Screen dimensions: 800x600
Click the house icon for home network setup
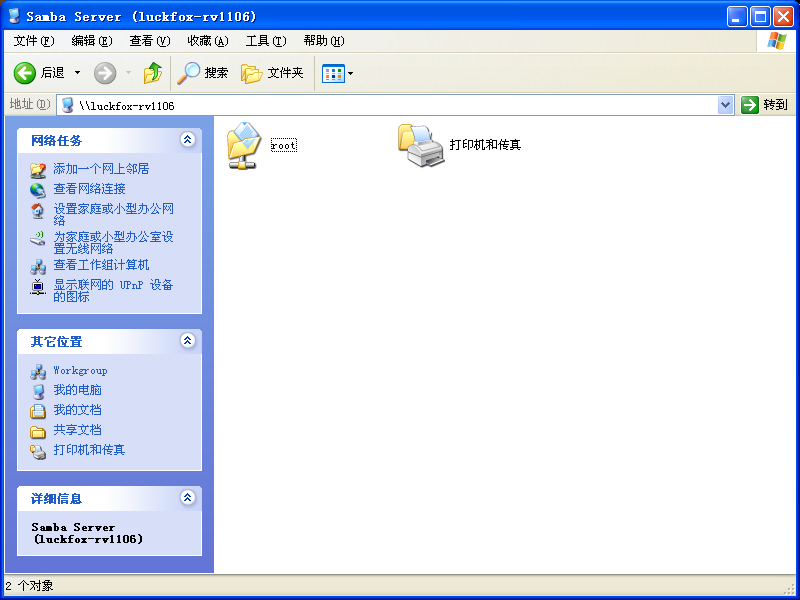pos(38,210)
